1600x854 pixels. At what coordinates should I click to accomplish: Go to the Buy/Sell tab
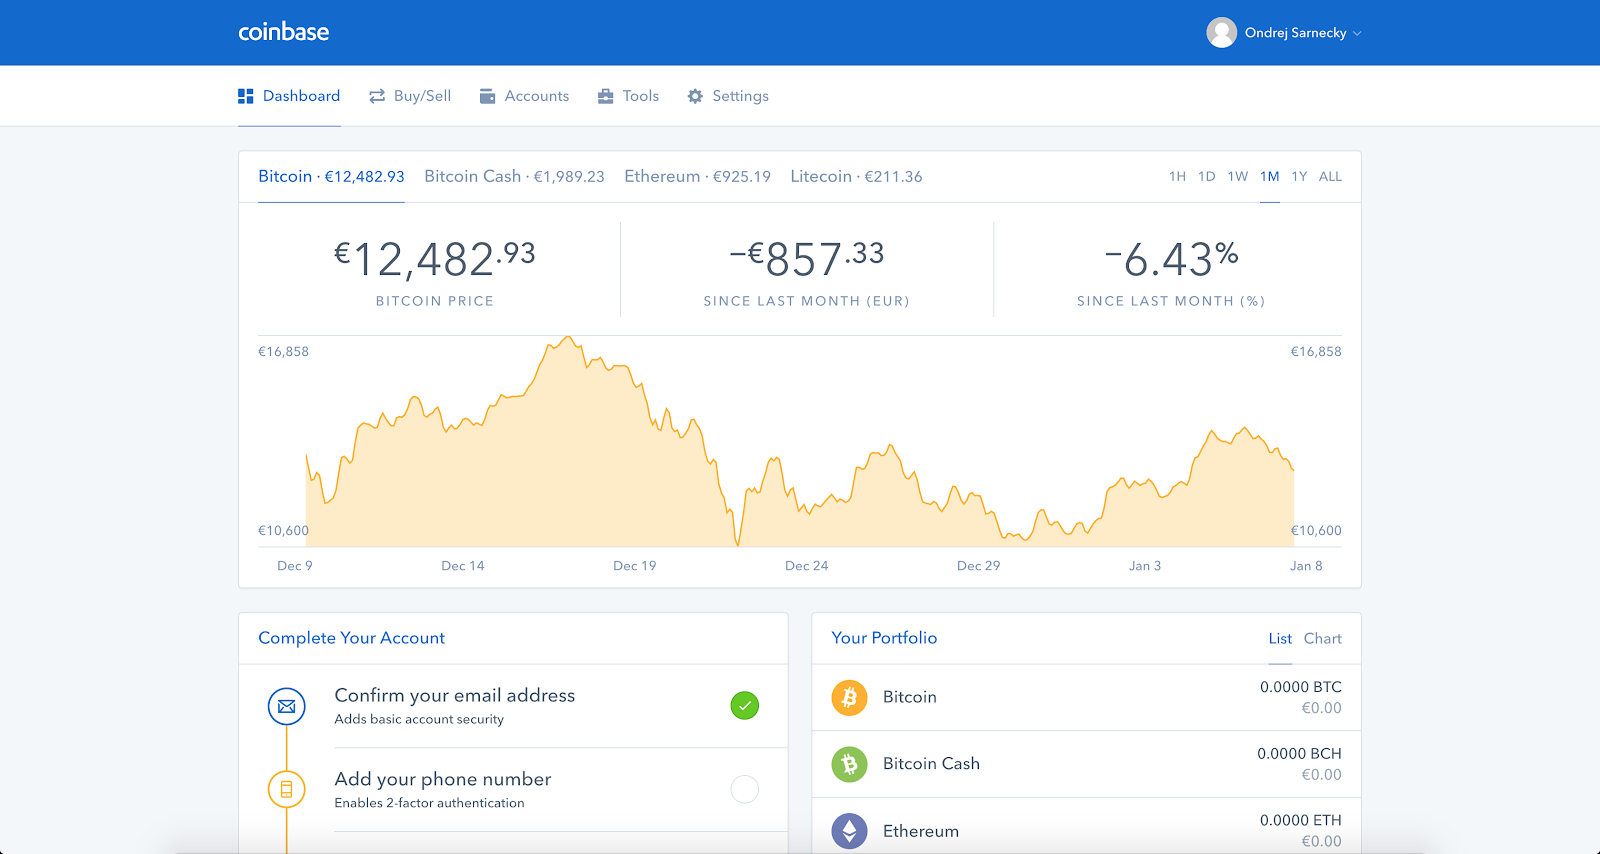pyautogui.click(x=410, y=96)
